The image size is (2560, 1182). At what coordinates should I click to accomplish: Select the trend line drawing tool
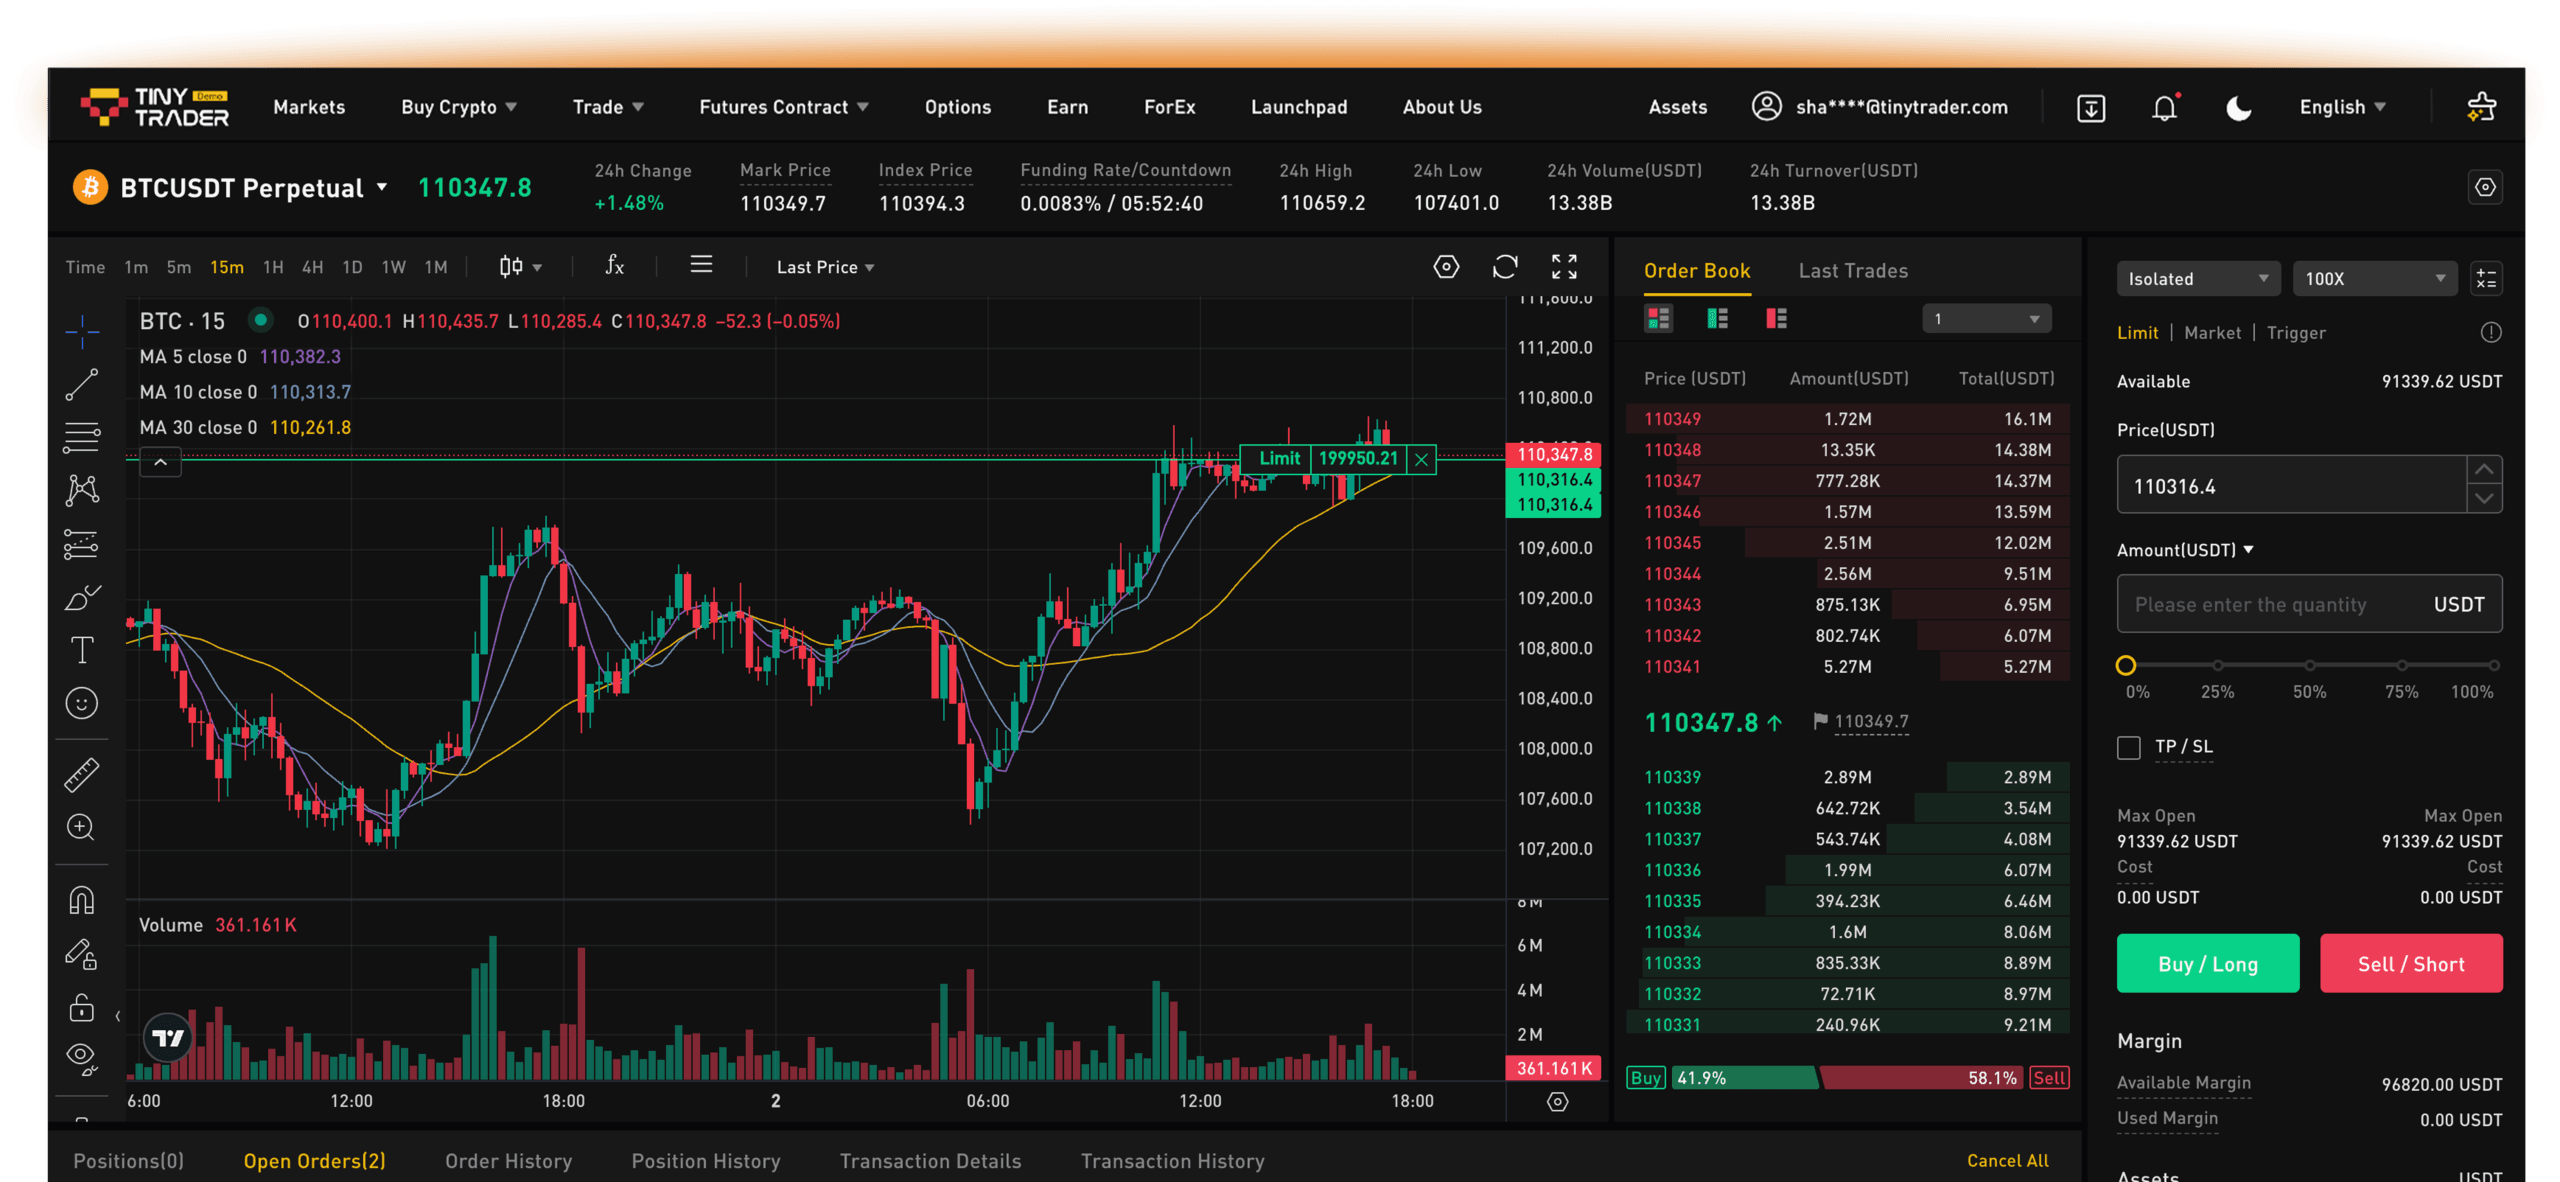pyautogui.click(x=82, y=381)
